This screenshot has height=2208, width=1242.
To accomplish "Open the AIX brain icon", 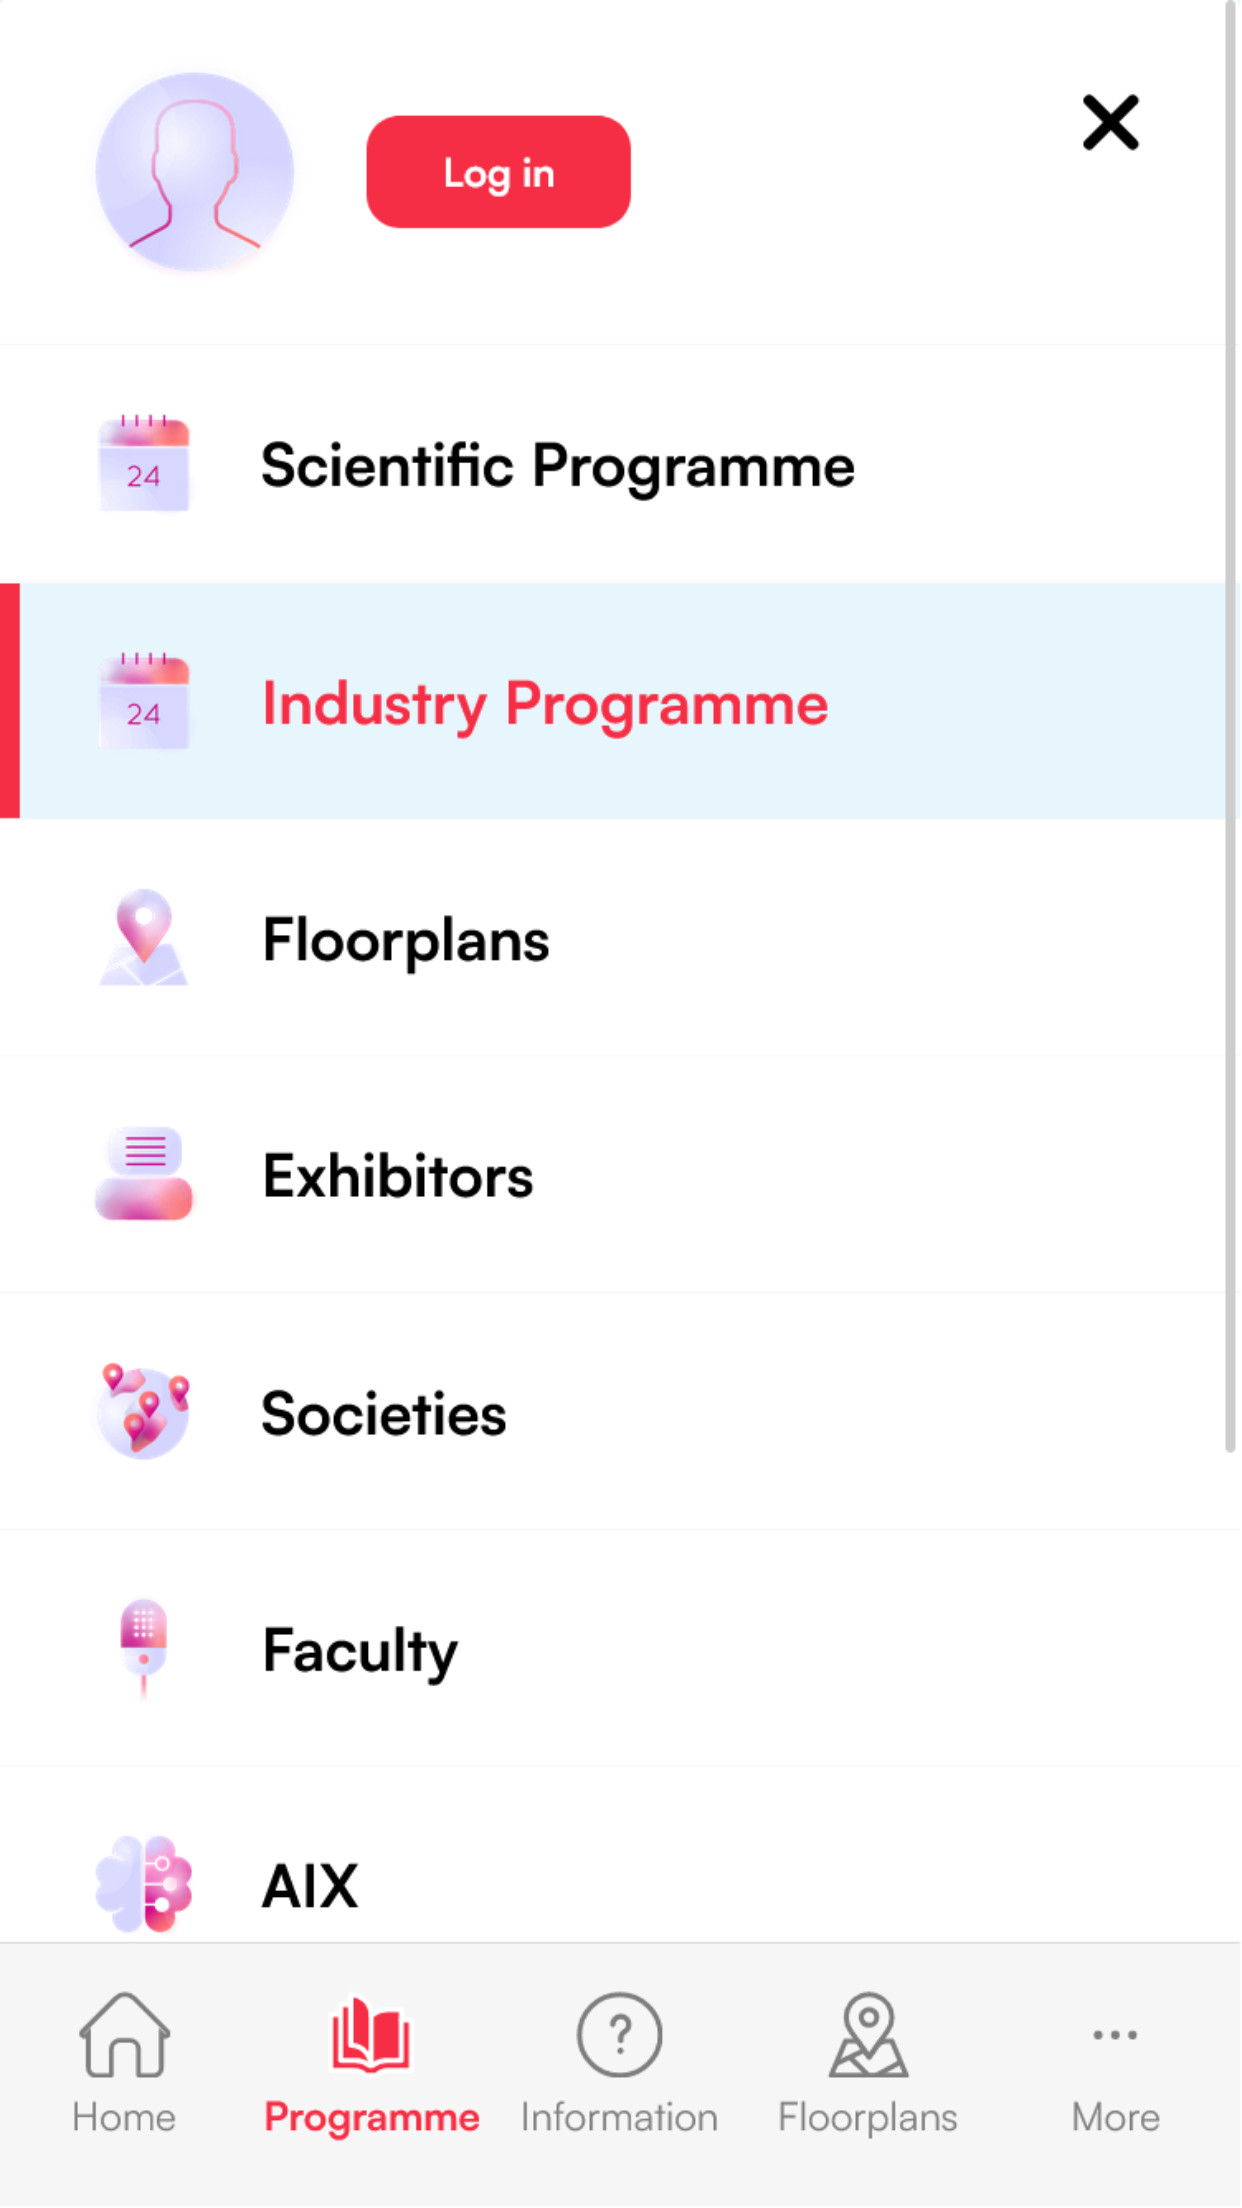I will coord(144,1884).
